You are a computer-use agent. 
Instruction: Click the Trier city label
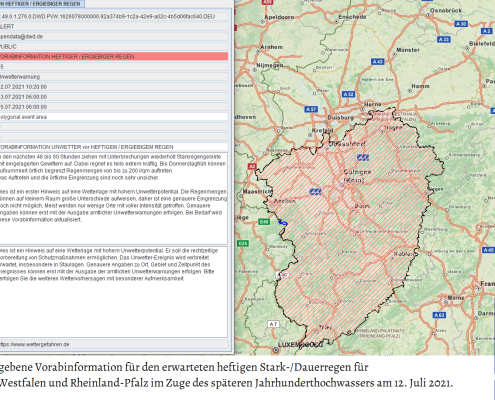[x=326, y=327]
